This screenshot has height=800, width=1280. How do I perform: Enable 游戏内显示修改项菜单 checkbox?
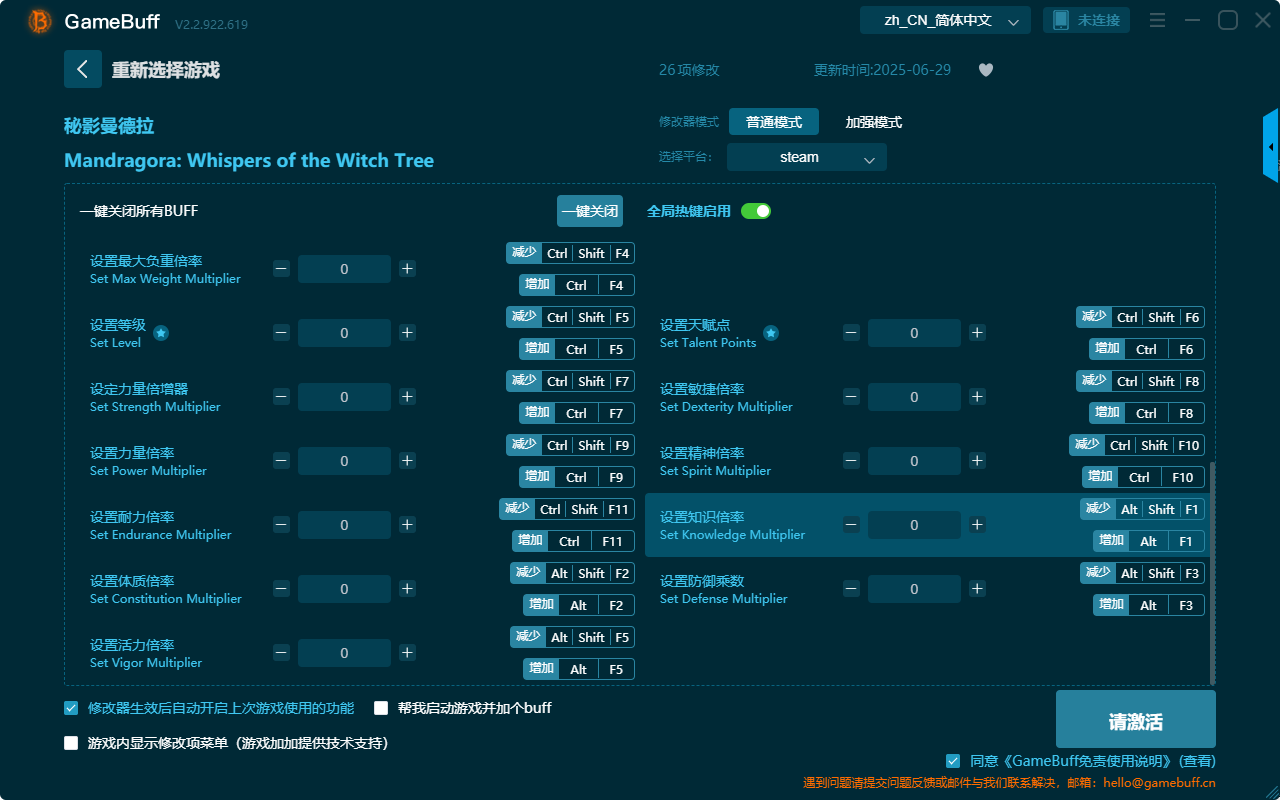(x=71, y=743)
